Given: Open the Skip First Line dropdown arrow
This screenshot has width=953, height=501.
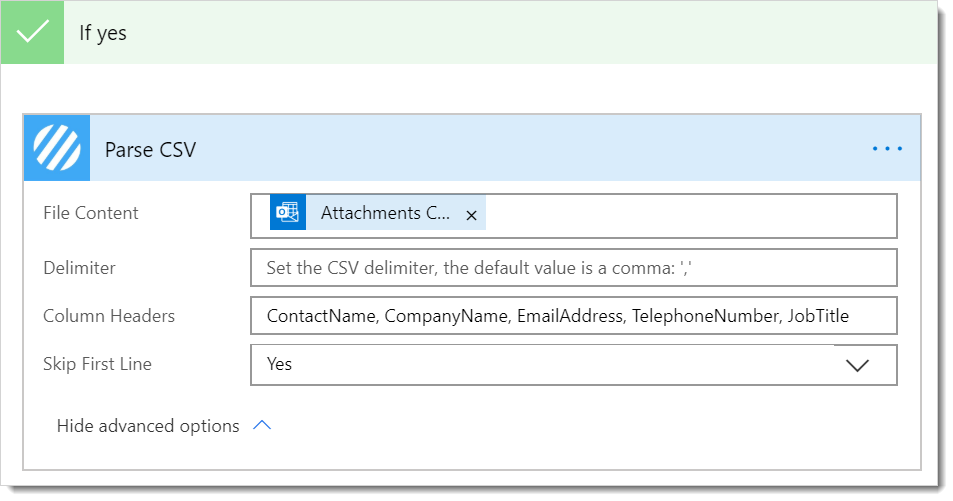Looking at the screenshot, I should click(x=857, y=365).
